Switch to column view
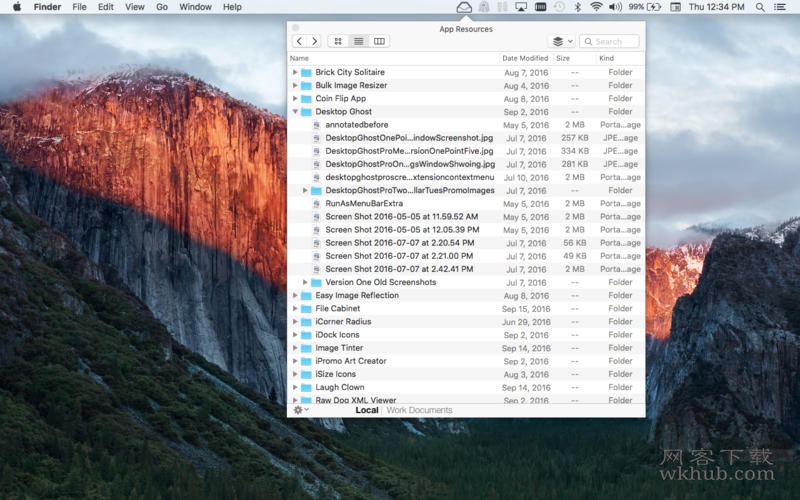This screenshot has width=800, height=500. [x=379, y=41]
